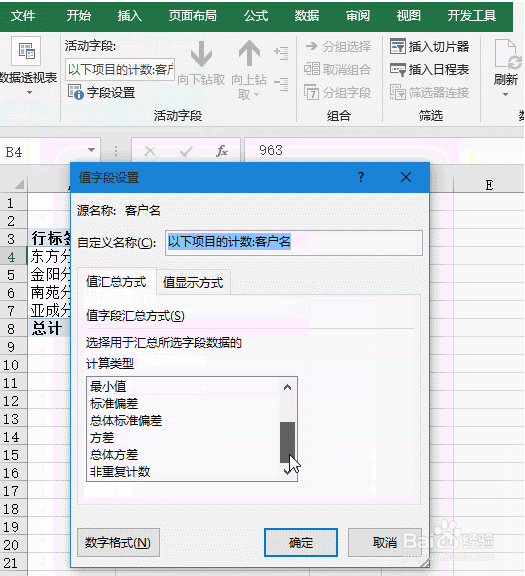Click the expand field icon
Image resolution: width=525 pixels, height=576 pixels.
pyautogui.click(x=281, y=54)
